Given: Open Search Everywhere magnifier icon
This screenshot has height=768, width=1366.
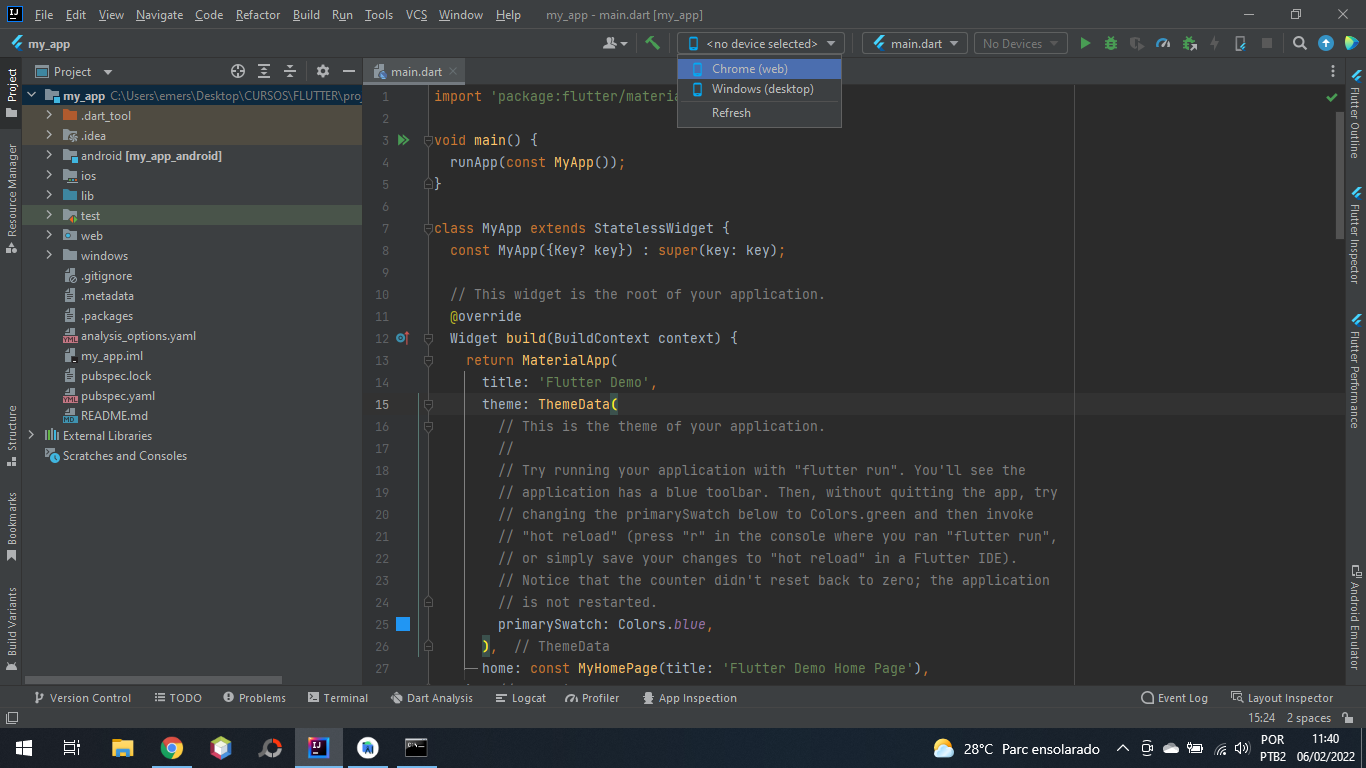Looking at the screenshot, I should click(x=1300, y=43).
